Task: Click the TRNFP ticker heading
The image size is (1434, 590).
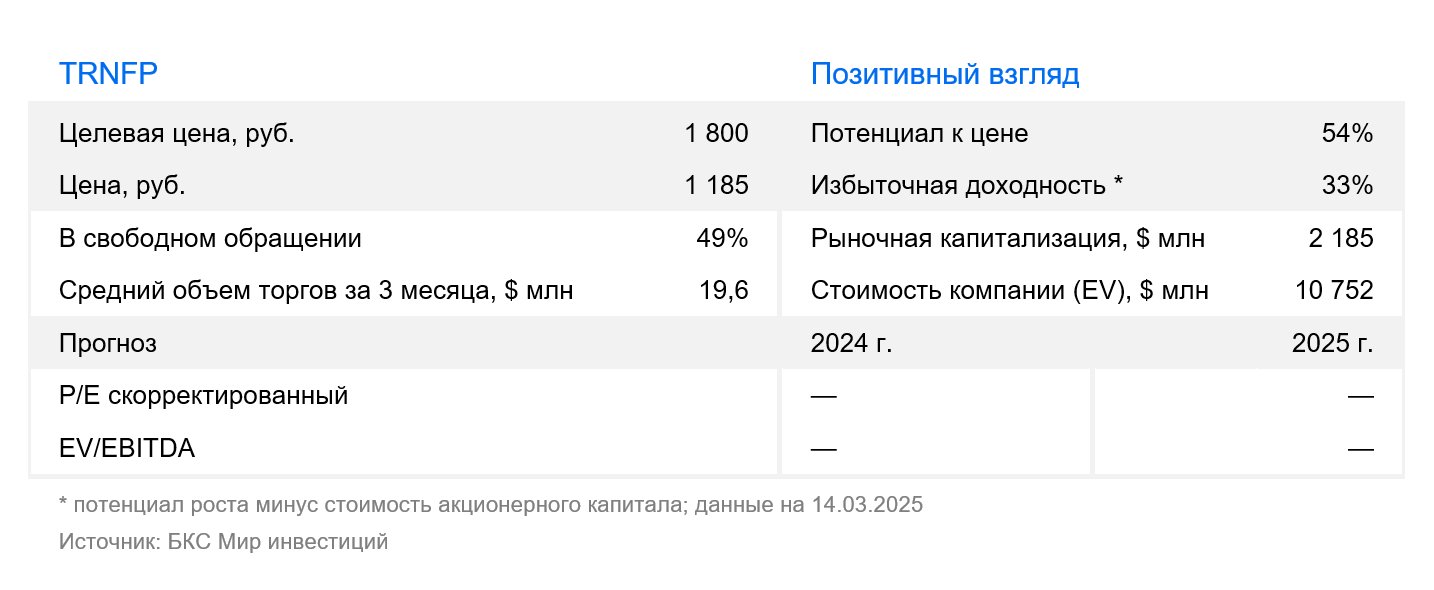Action: [x=108, y=75]
